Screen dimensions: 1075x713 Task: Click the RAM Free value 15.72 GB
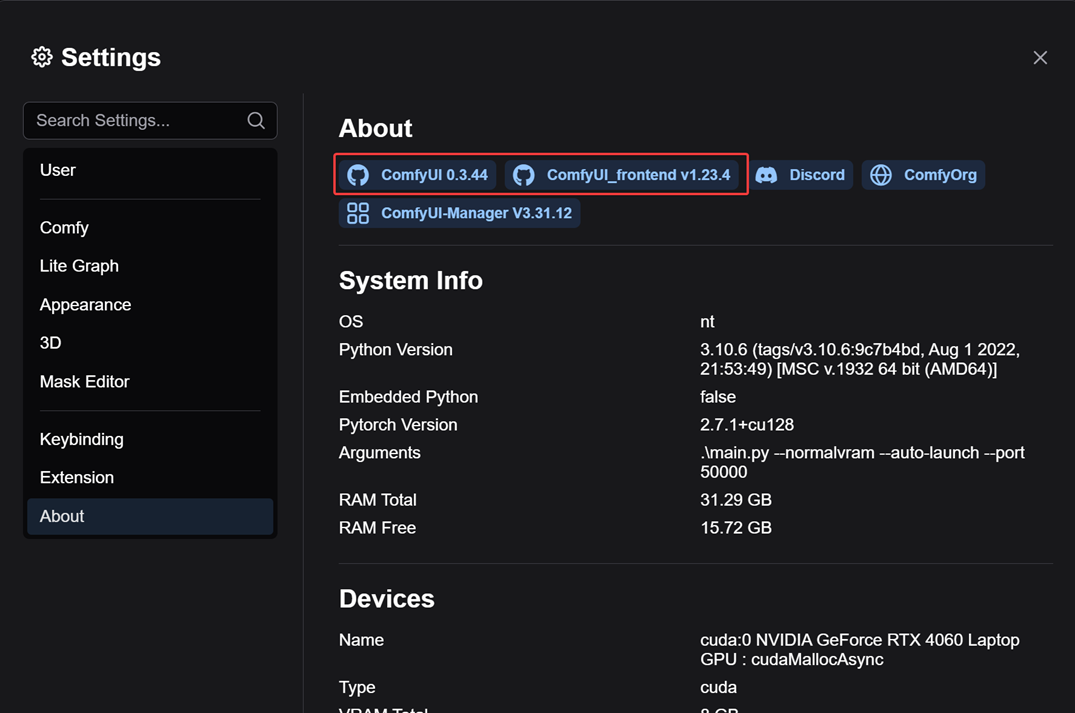tap(736, 528)
